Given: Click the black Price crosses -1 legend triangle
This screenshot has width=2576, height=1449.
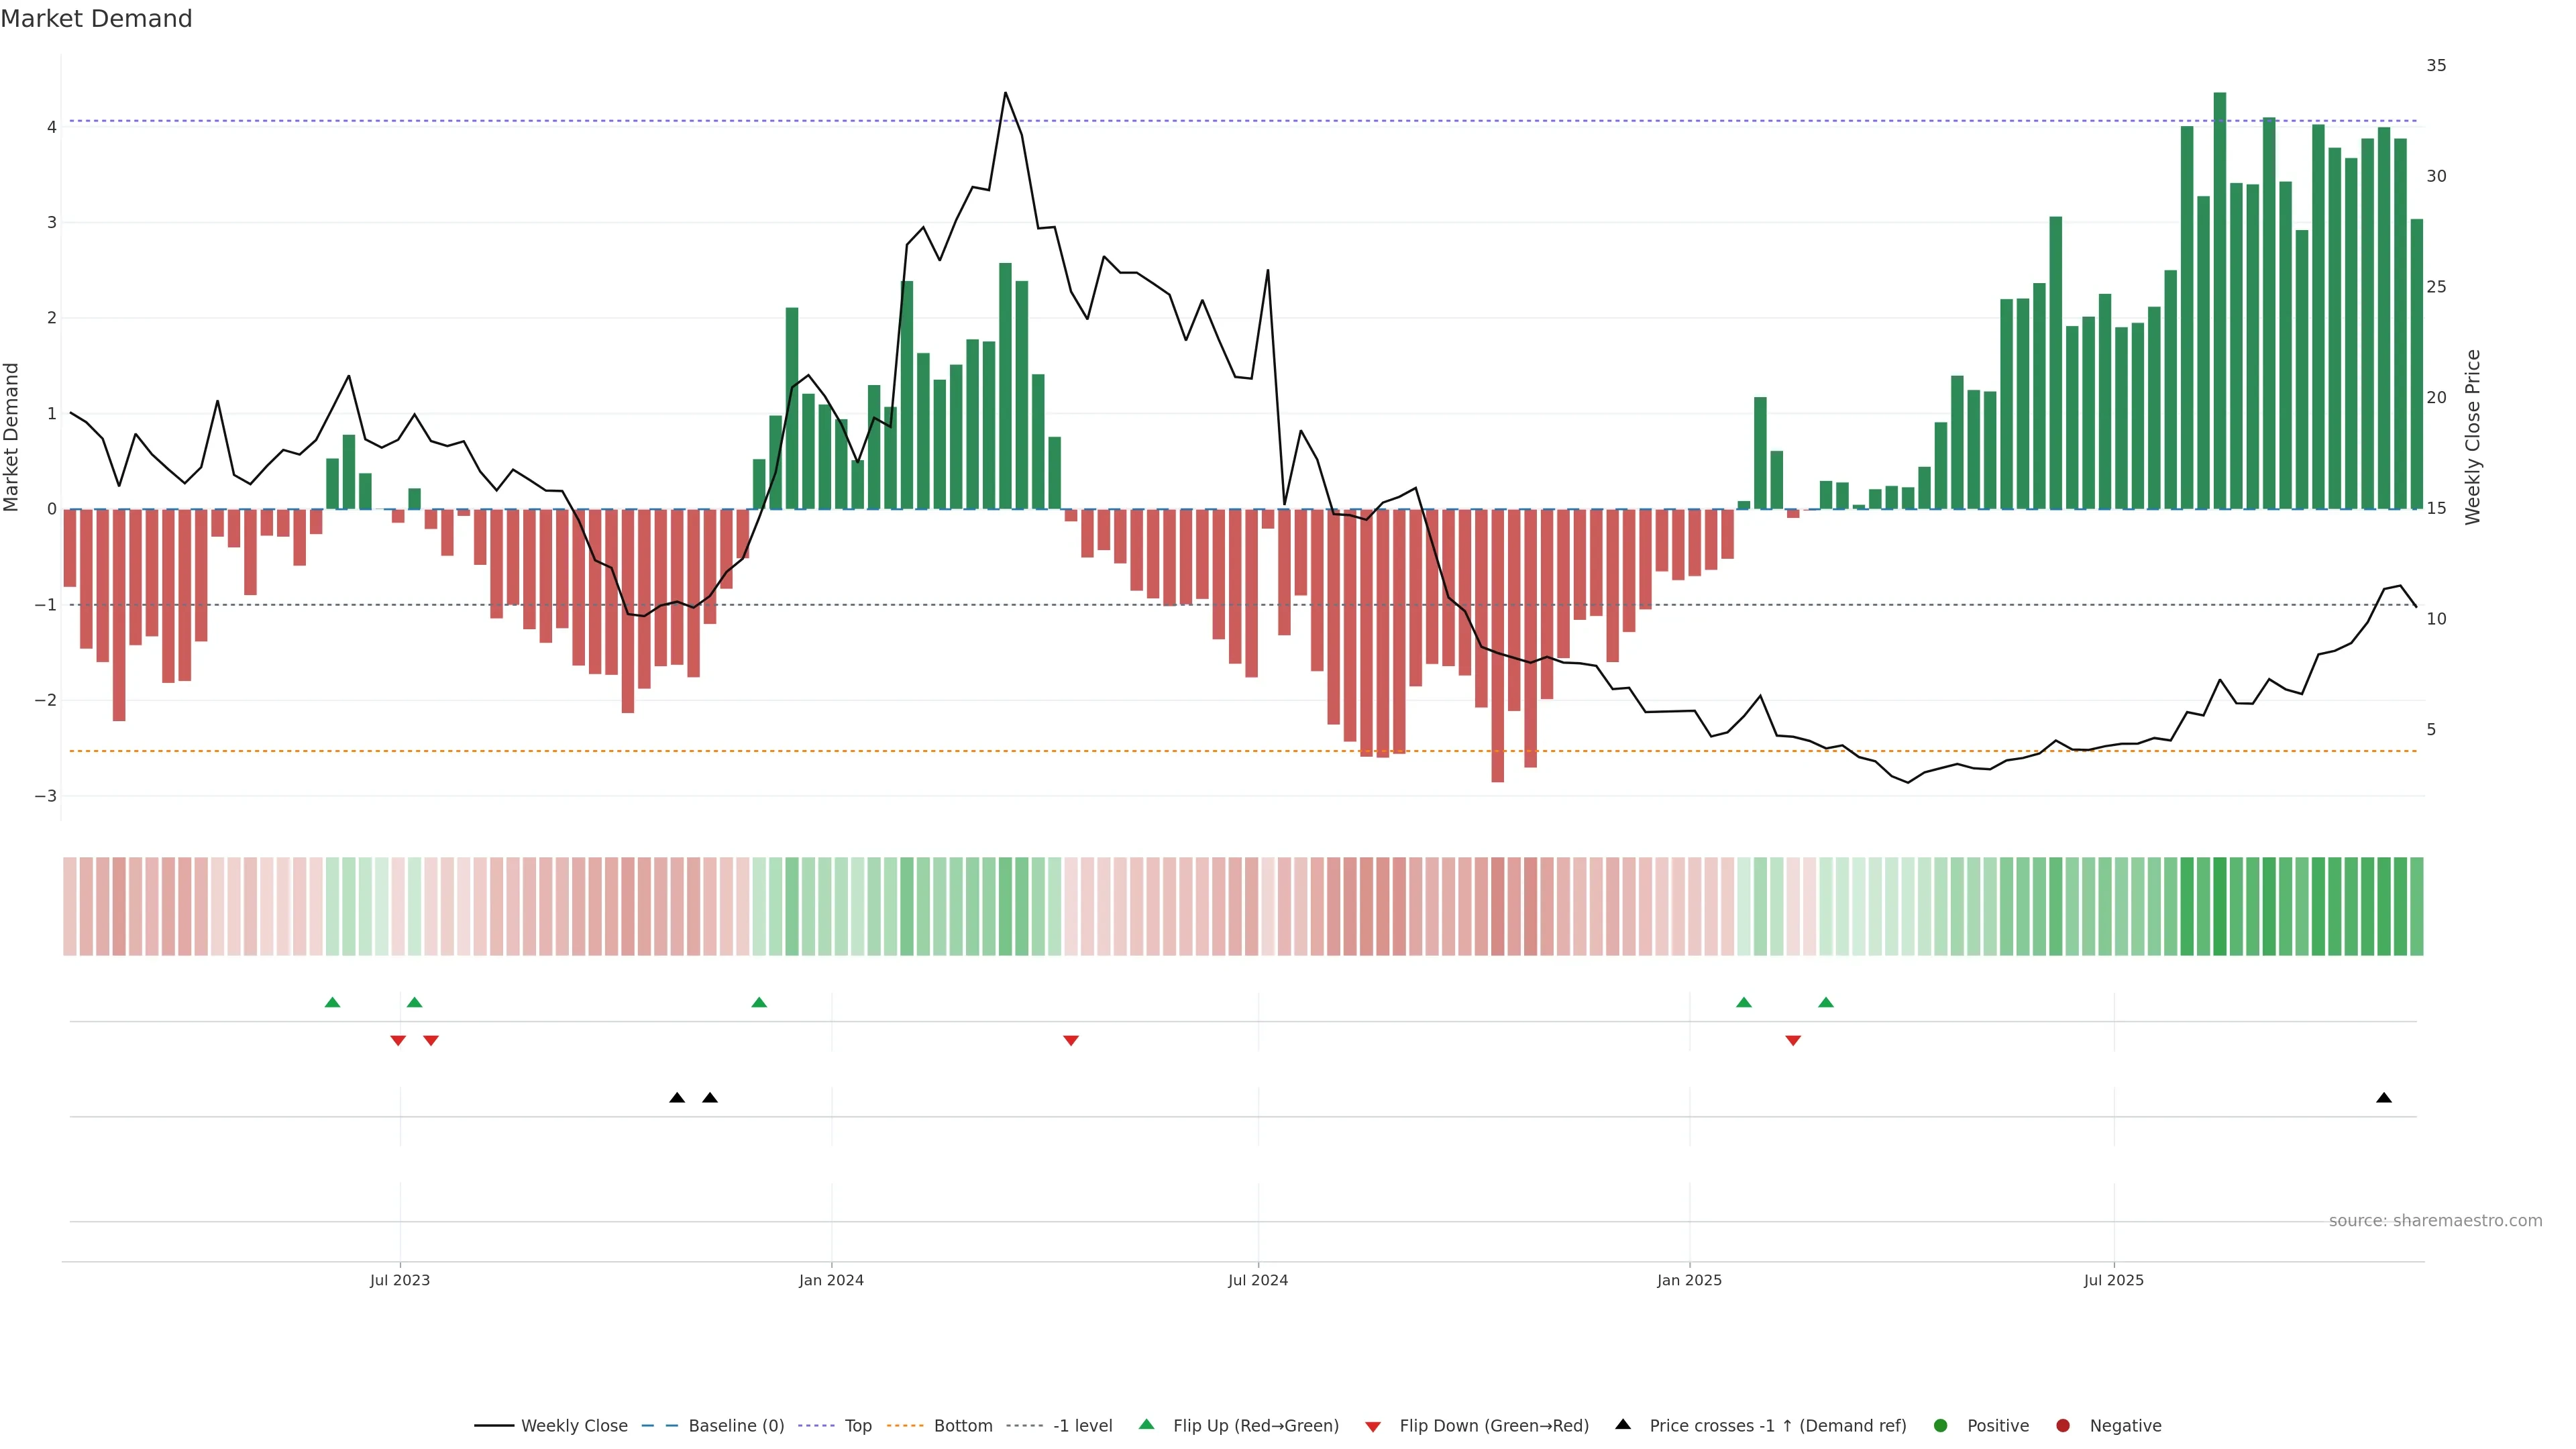Looking at the screenshot, I should click(x=1623, y=1425).
